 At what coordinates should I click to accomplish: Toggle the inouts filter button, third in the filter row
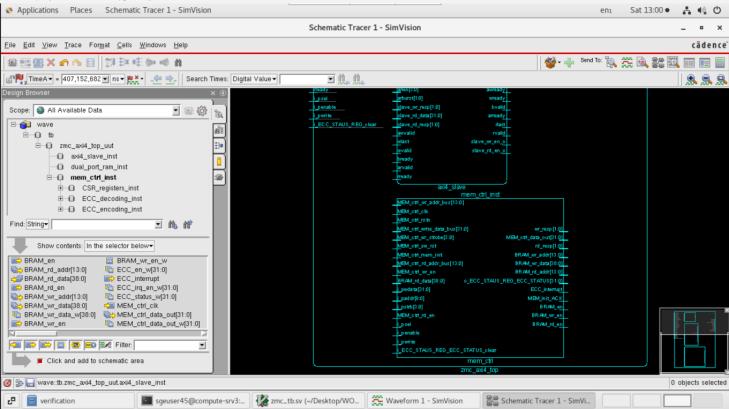click(45, 345)
